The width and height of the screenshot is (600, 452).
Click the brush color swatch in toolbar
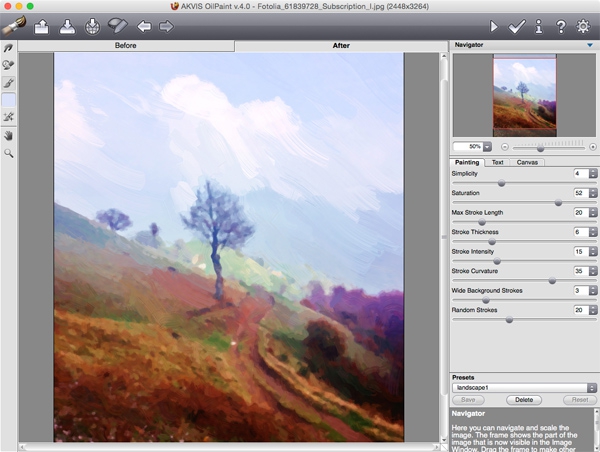pyautogui.click(x=8, y=100)
